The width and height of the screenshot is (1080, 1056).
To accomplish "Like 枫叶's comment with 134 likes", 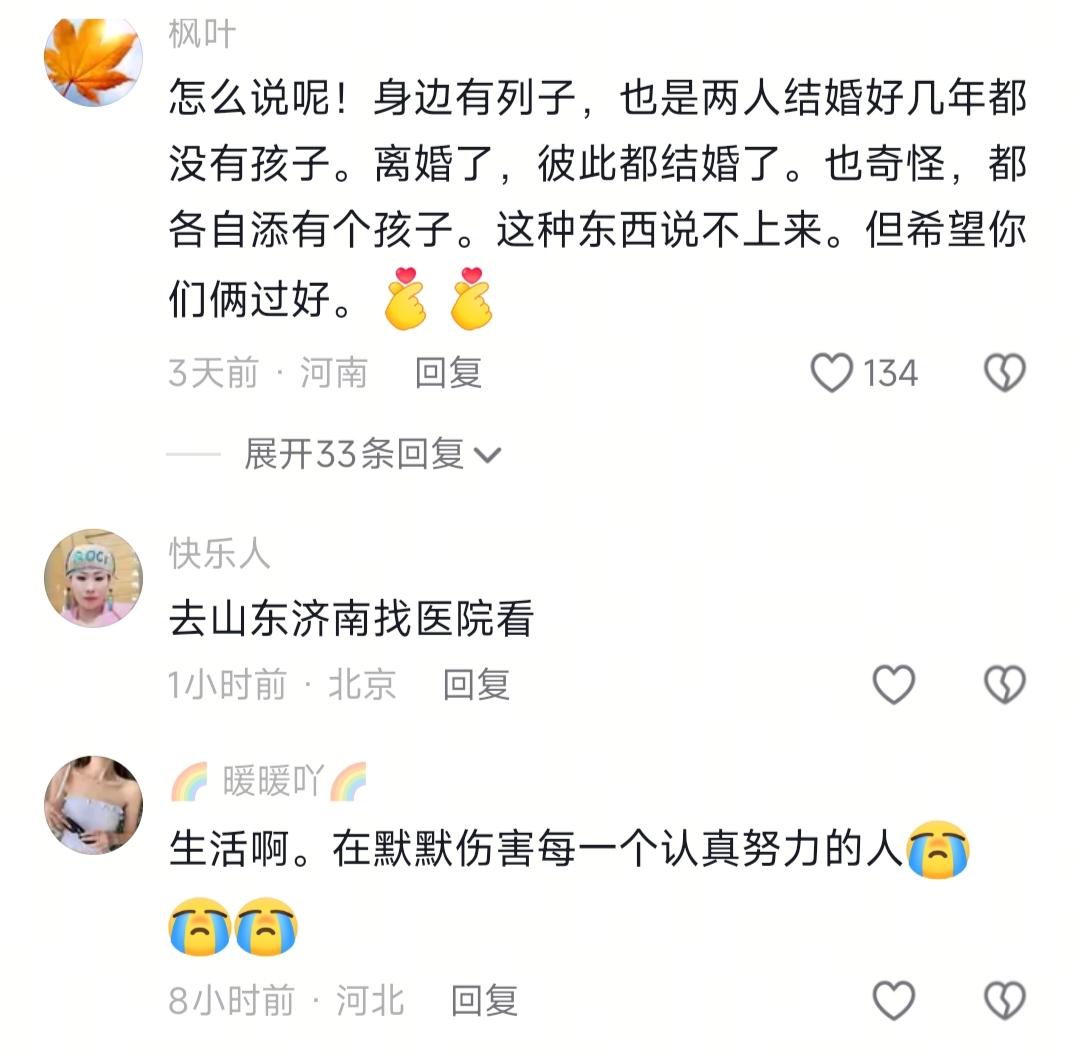I will [832, 373].
